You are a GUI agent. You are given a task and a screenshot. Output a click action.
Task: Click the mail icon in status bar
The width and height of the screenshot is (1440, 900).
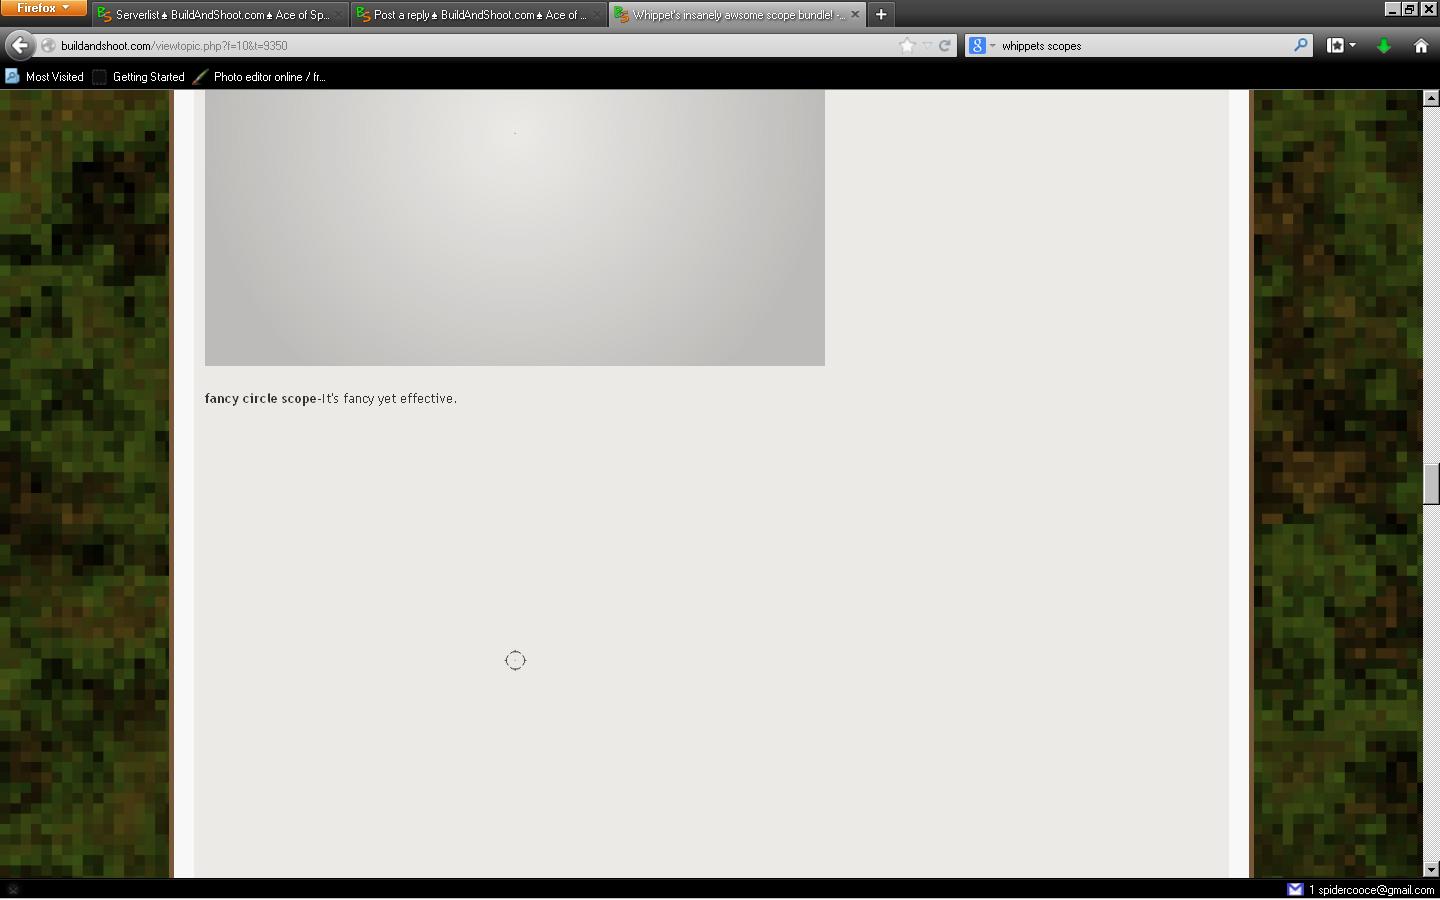pyautogui.click(x=1295, y=889)
